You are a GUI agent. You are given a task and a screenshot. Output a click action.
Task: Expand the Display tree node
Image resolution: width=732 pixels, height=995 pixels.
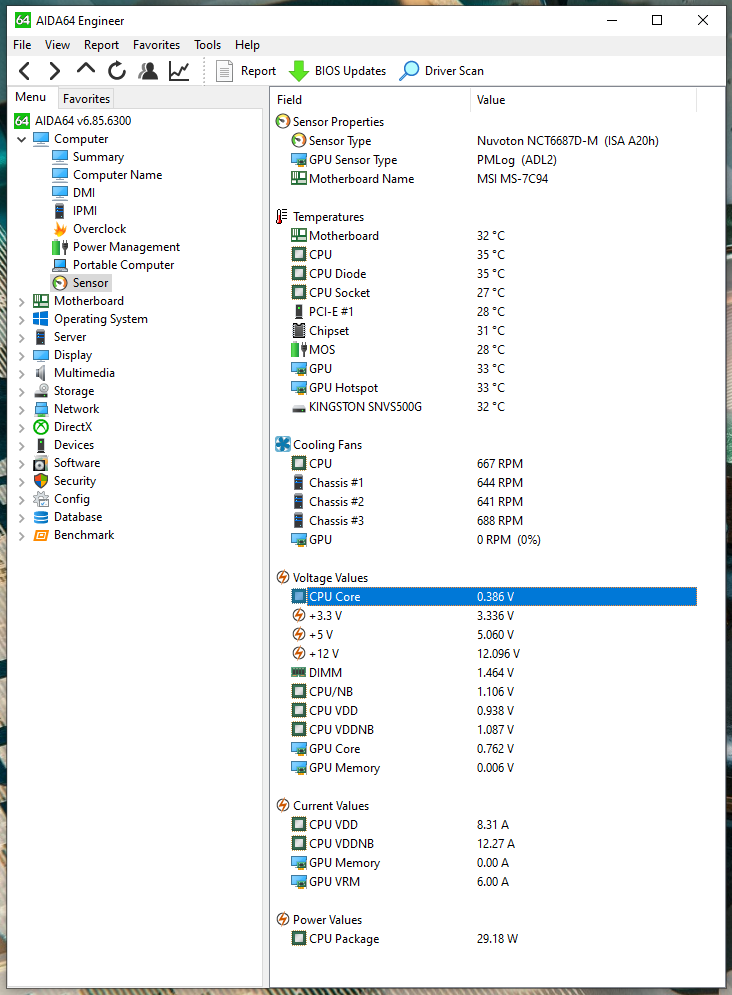[22, 355]
